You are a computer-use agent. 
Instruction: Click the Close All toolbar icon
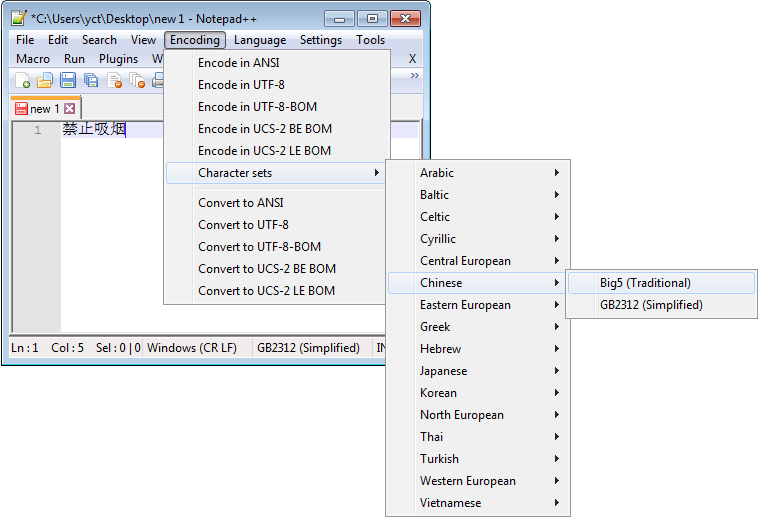pyautogui.click(x=138, y=81)
